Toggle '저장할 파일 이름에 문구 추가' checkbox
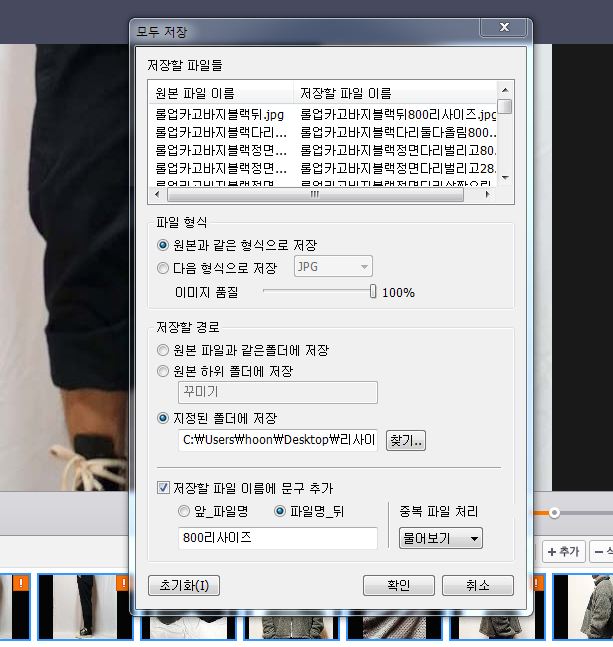Viewport: 613px width, 647px height. pos(163,488)
